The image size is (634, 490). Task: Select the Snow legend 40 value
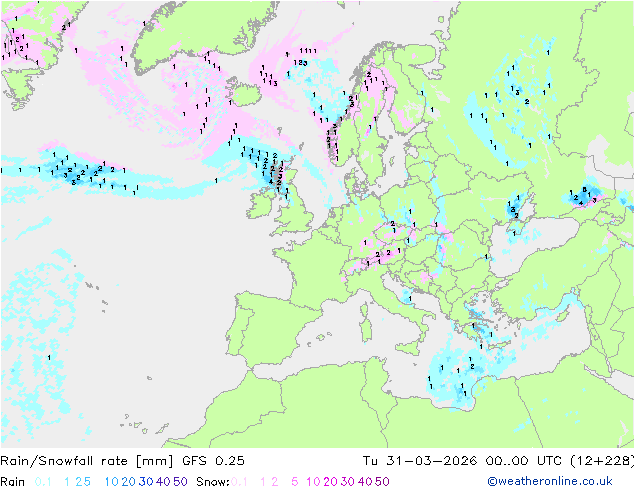pos(365,482)
